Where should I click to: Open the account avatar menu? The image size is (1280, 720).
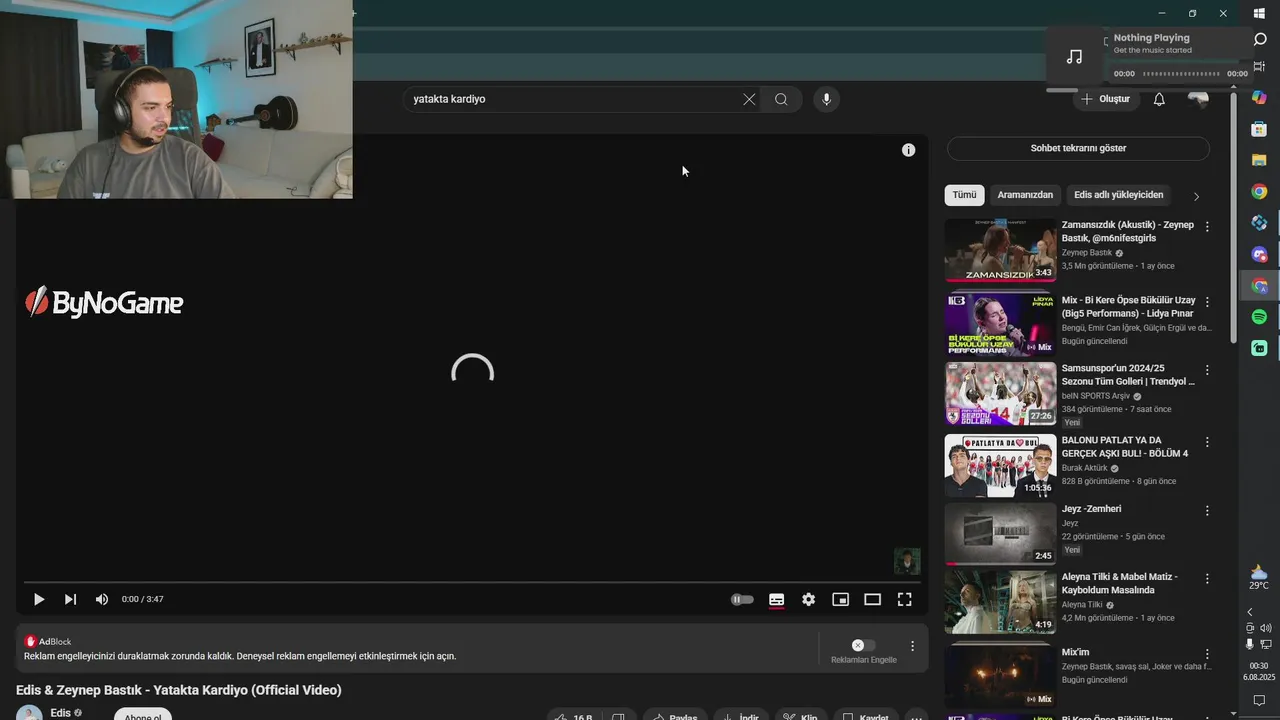click(x=1198, y=99)
